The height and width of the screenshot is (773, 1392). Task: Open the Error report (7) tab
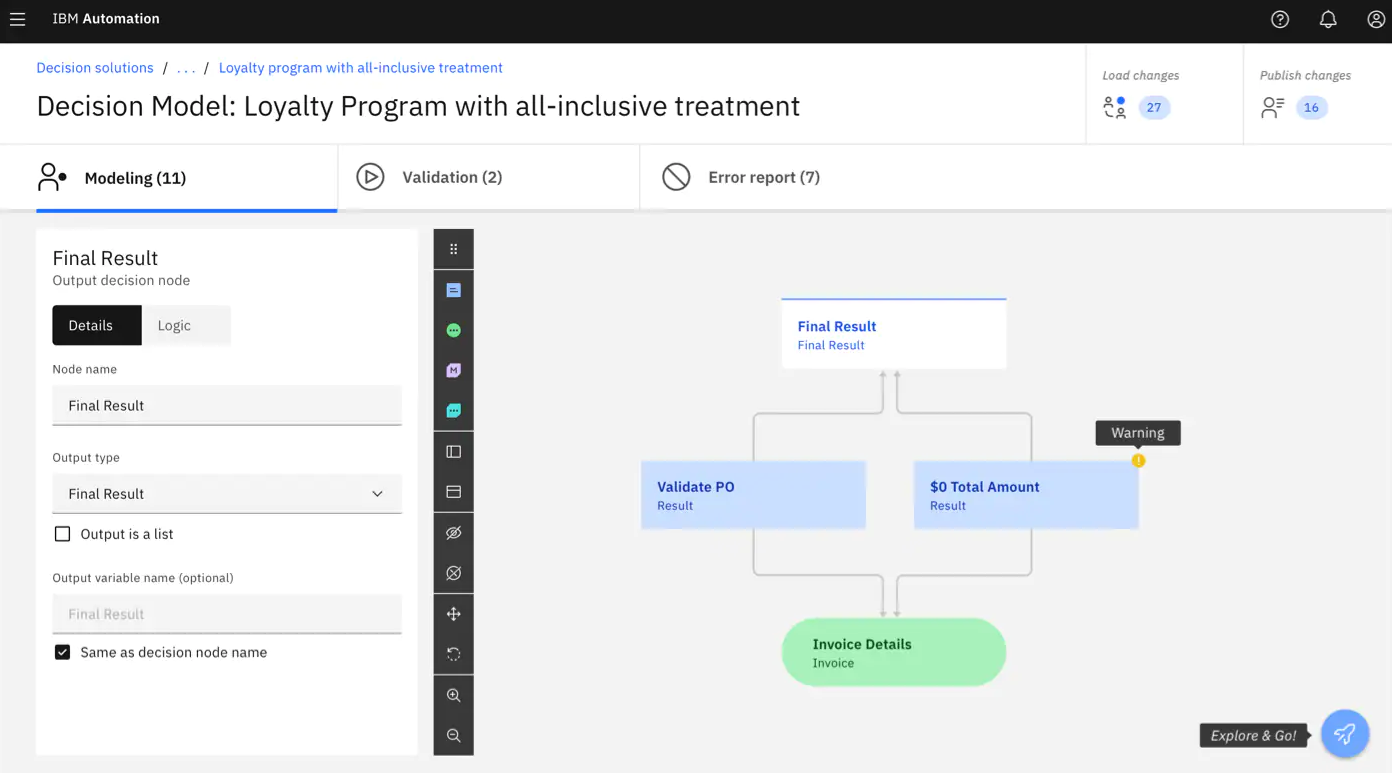click(x=763, y=177)
